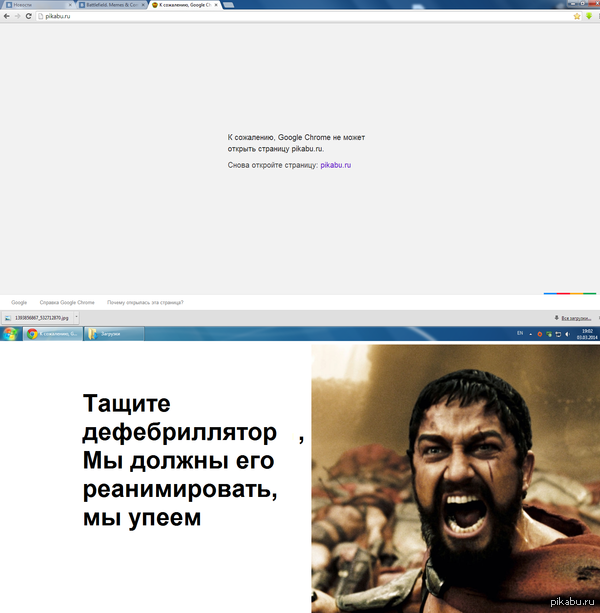Click the purple pikabu.ru reopen link
The height and width of the screenshot is (613, 600).
click(x=336, y=165)
